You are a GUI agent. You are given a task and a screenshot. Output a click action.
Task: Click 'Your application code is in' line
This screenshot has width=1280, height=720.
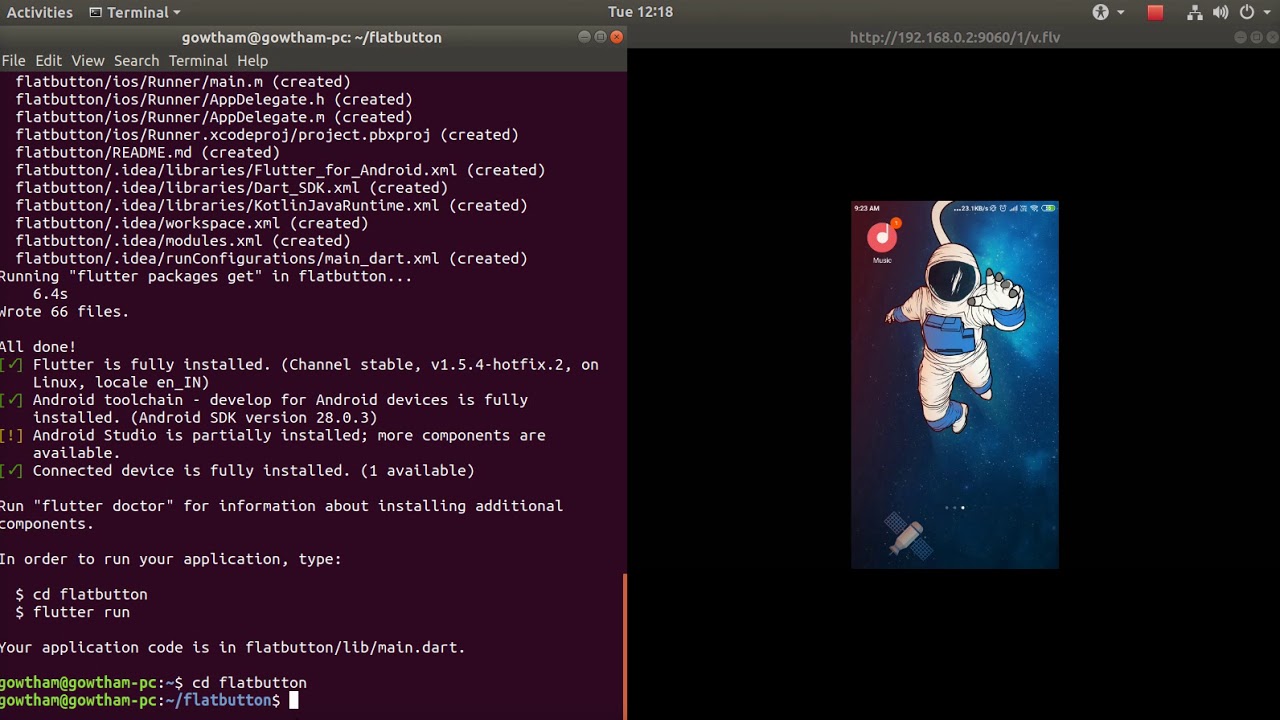(232, 648)
